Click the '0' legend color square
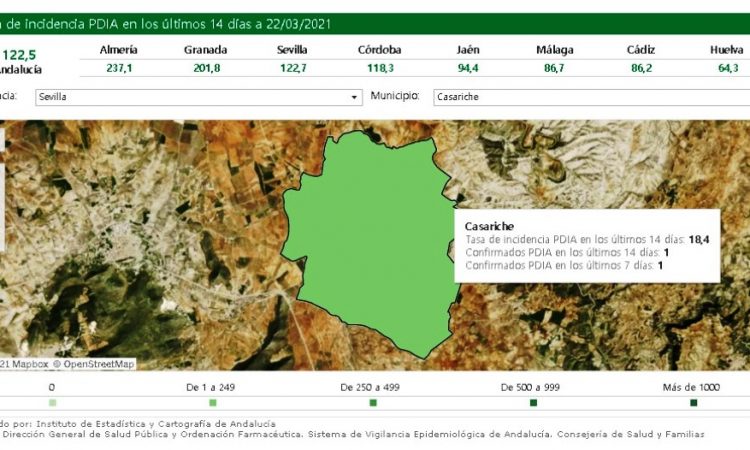This screenshot has width=750, height=450. (51, 403)
